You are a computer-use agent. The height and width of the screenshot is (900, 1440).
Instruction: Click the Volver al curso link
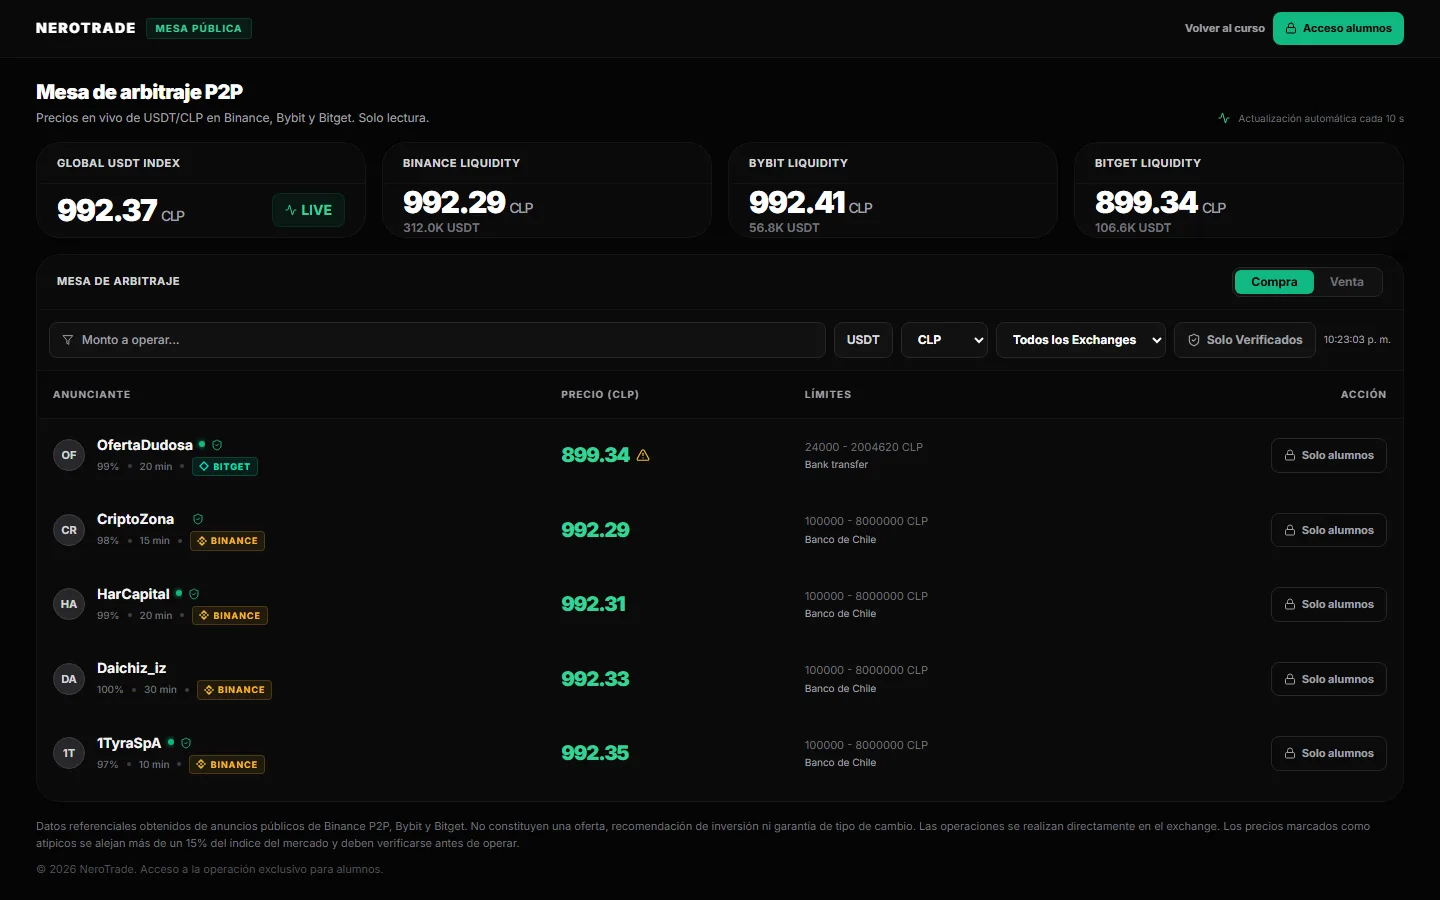pos(1225,28)
